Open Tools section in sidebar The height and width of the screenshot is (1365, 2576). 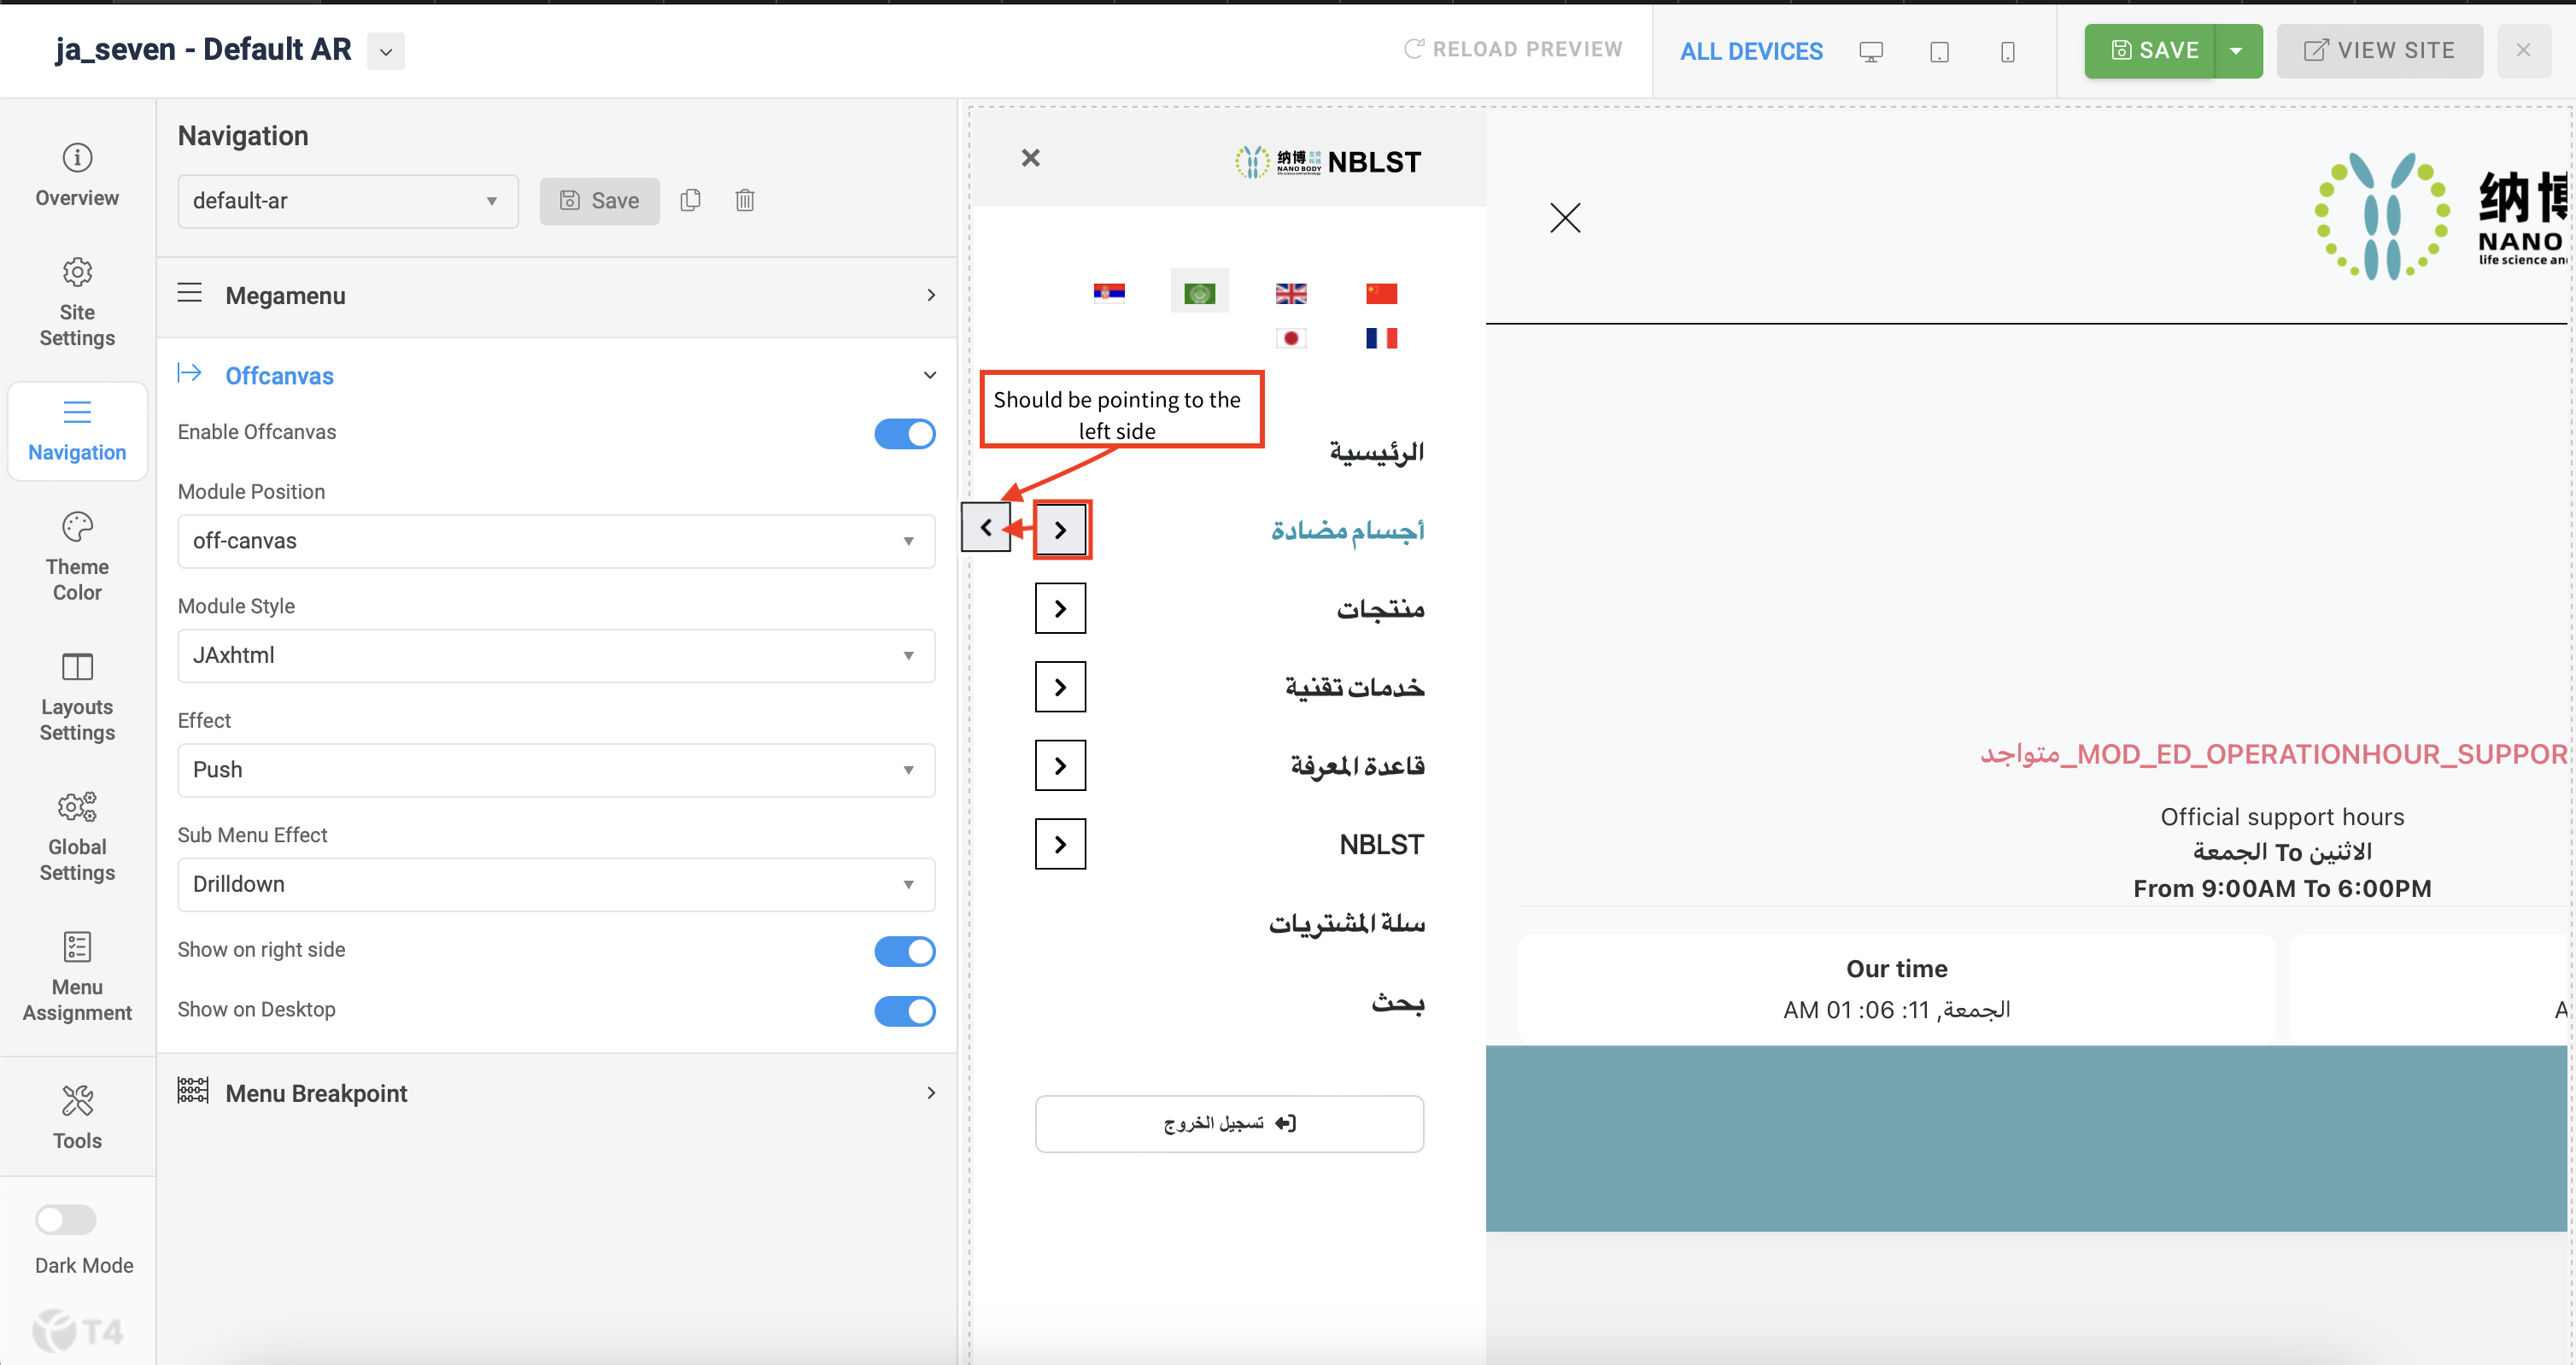77,1116
